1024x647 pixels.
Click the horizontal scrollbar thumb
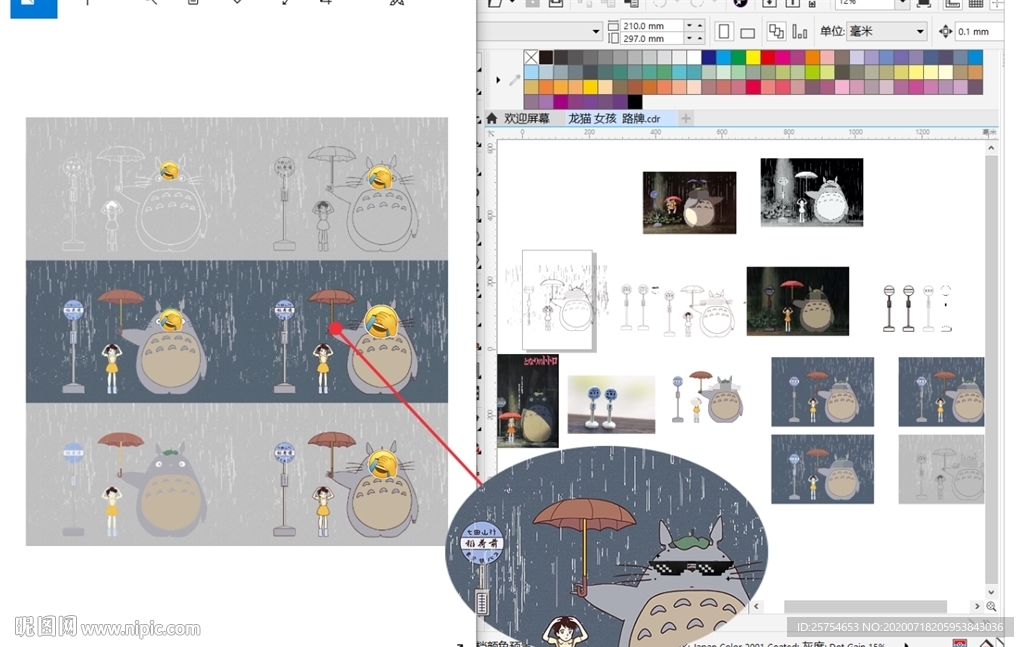pos(865,606)
